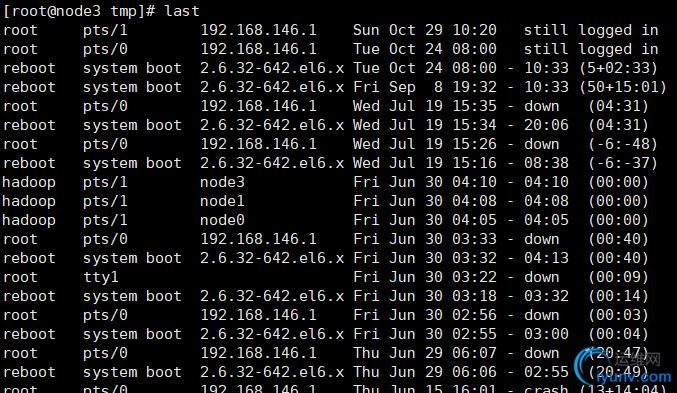This screenshot has width=677, height=393.
Task: Click the Fri Sep 8 19:32 reboot timestamp
Action: [x=424, y=87]
